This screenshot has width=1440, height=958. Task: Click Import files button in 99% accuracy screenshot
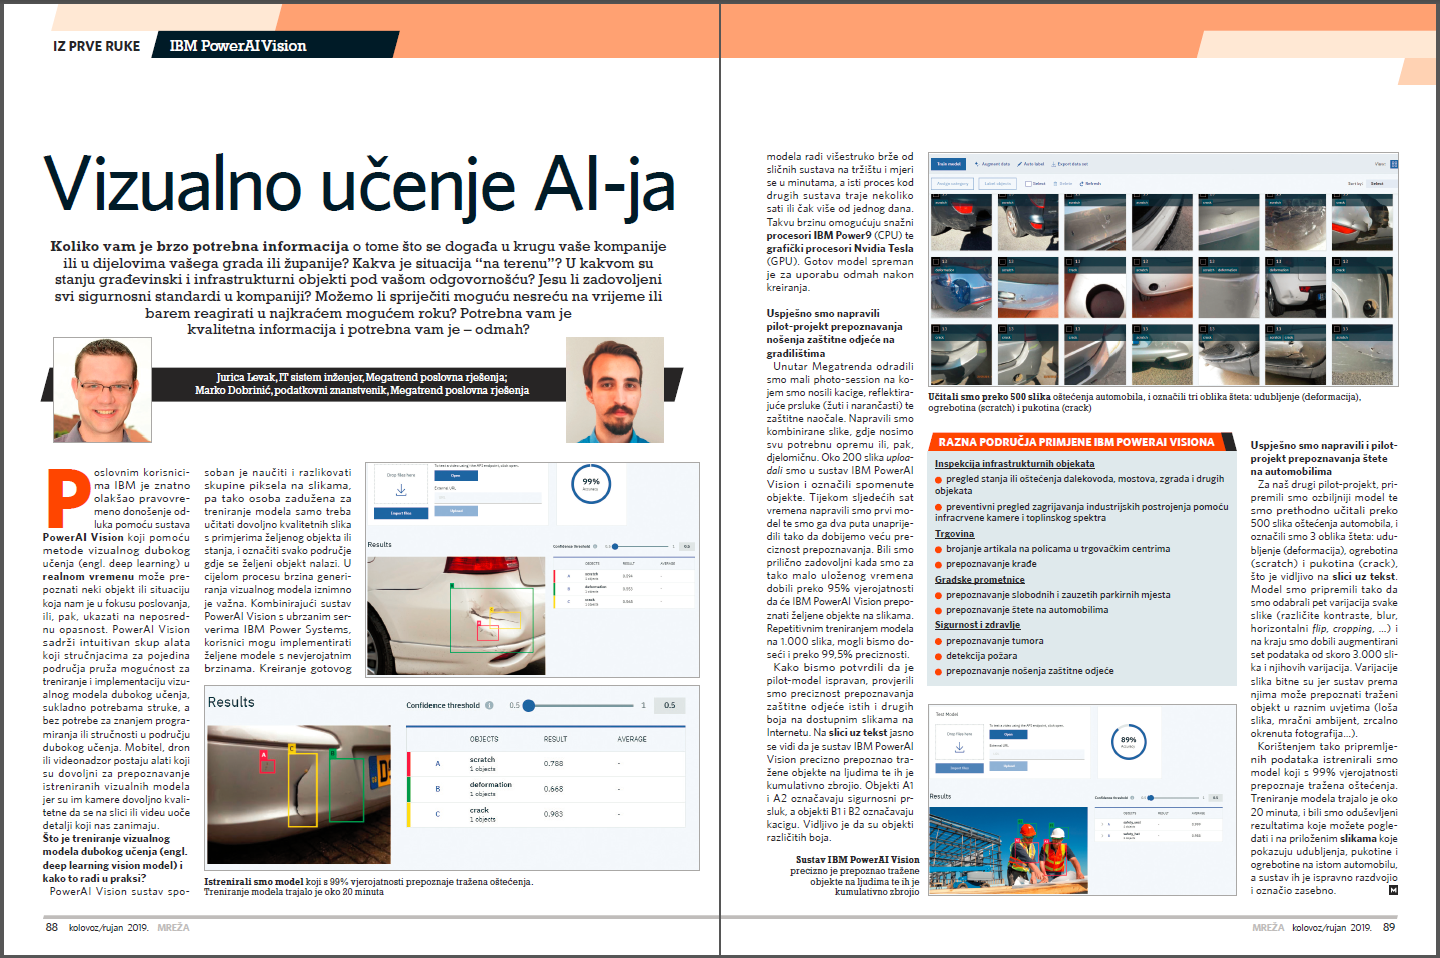pyautogui.click(x=401, y=513)
